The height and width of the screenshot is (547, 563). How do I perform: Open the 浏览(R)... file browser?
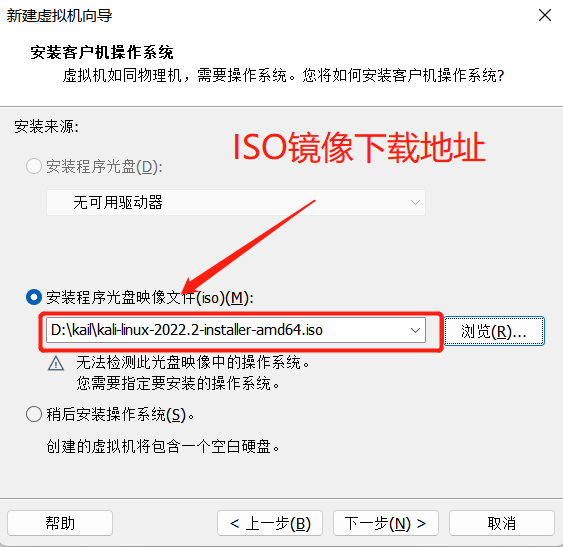click(x=494, y=331)
